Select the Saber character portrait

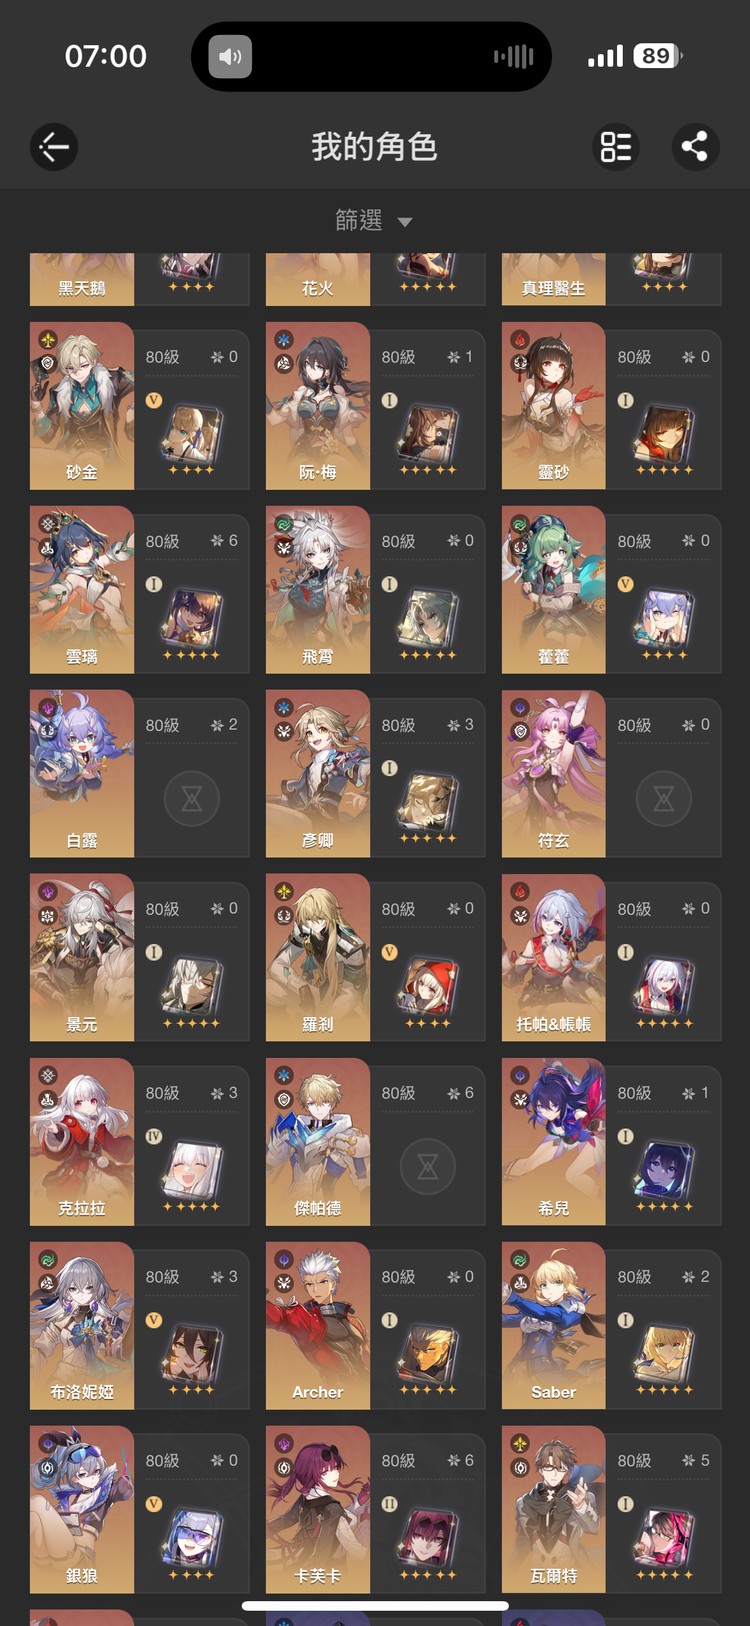pos(553,1326)
